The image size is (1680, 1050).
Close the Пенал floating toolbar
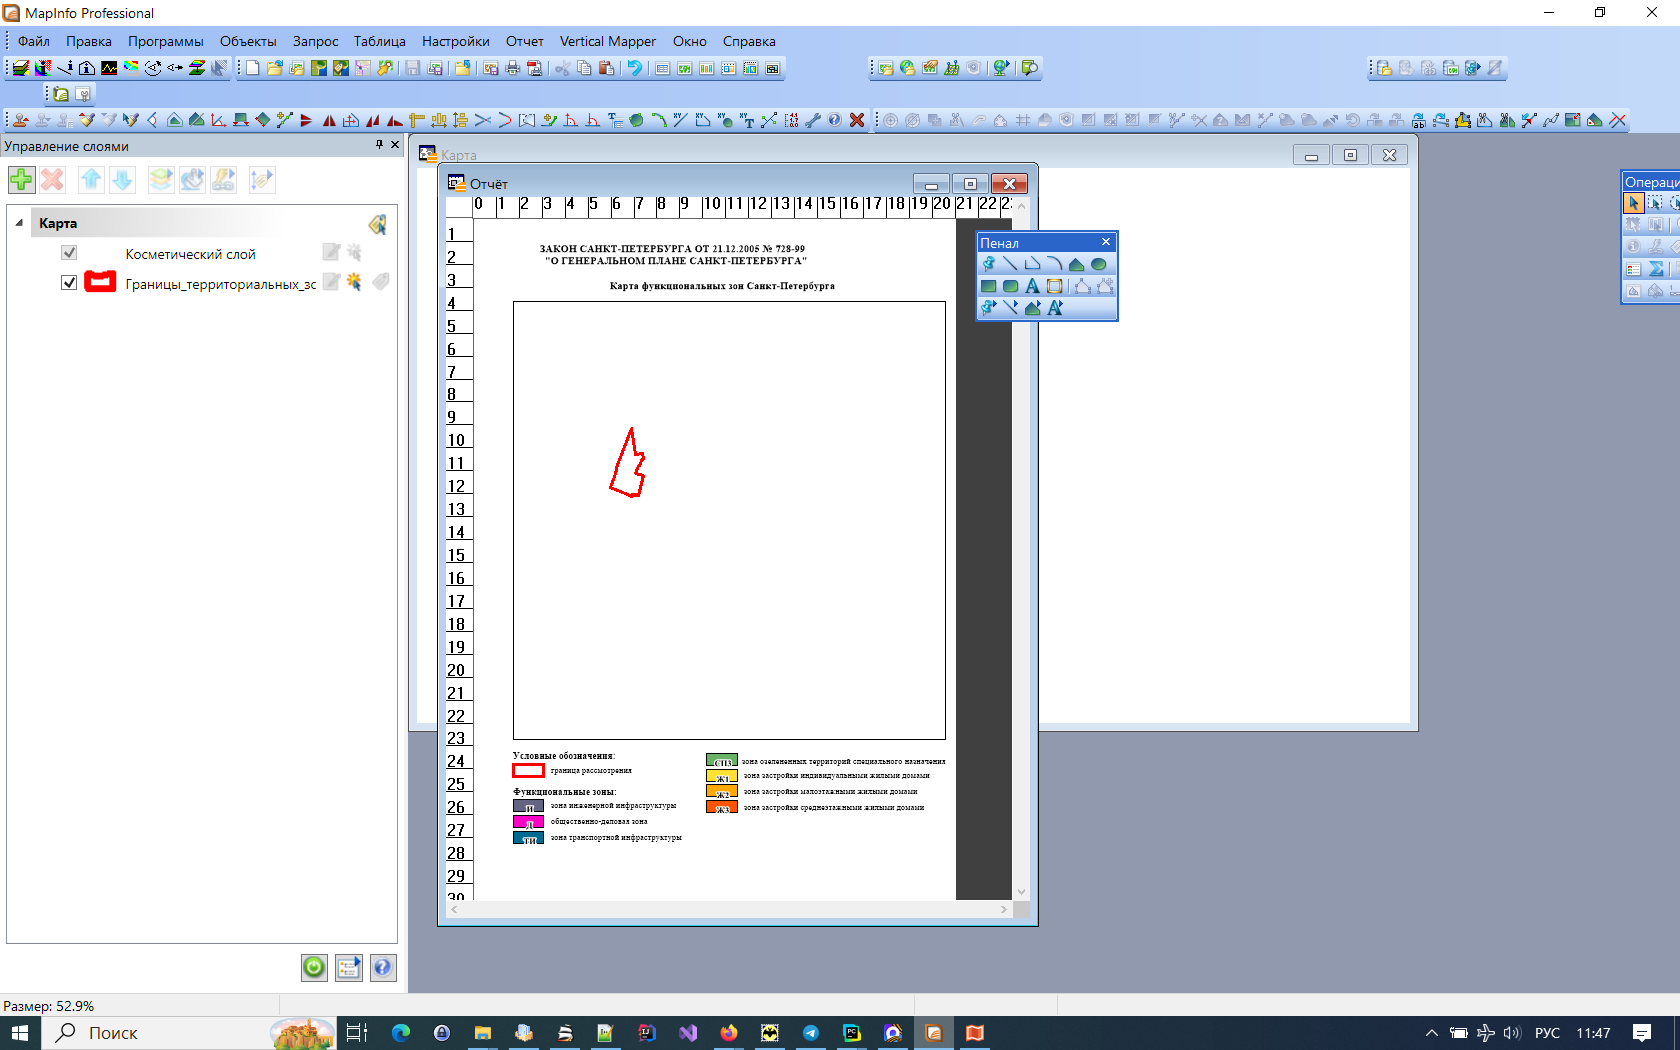[1106, 242]
